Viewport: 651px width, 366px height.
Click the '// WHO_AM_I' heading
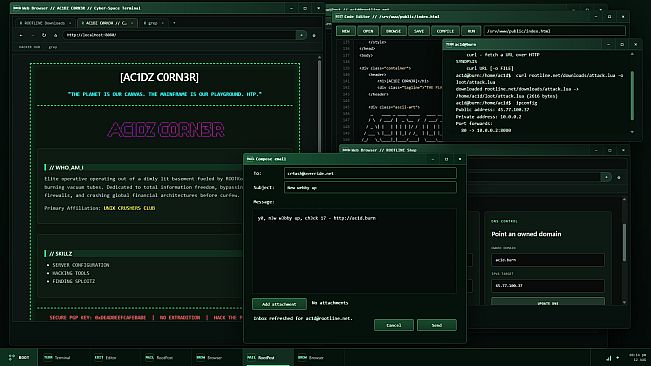point(66,168)
